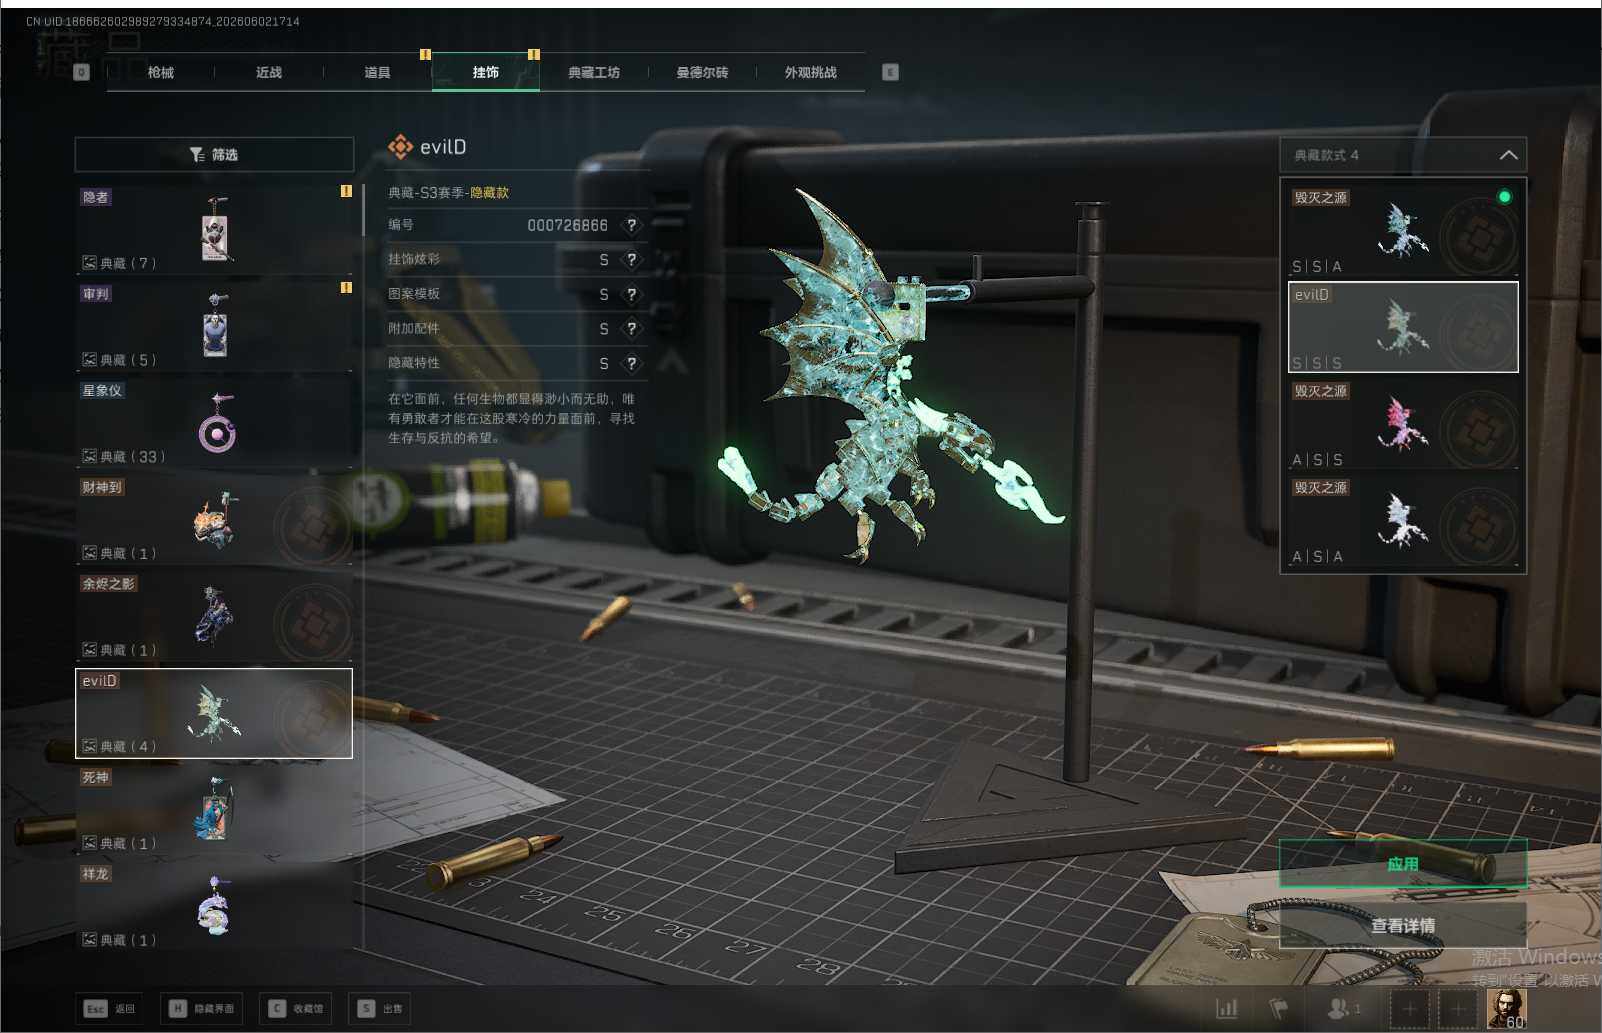The width and height of the screenshot is (1602, 1033).
Task: Open the player avatar portrait level 60
Action: tap(1506, 1008)
